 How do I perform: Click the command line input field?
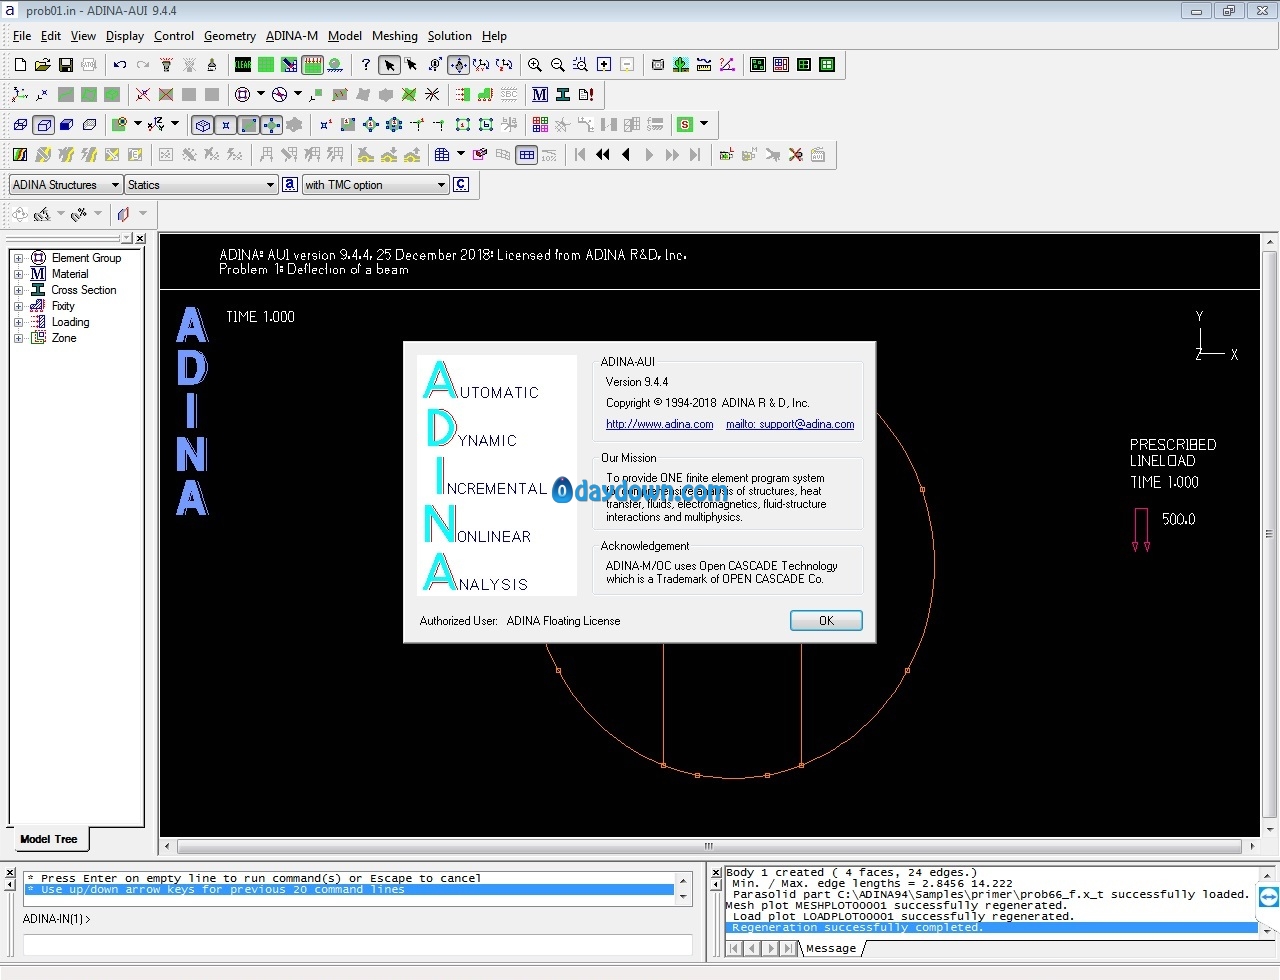[357, 944]
